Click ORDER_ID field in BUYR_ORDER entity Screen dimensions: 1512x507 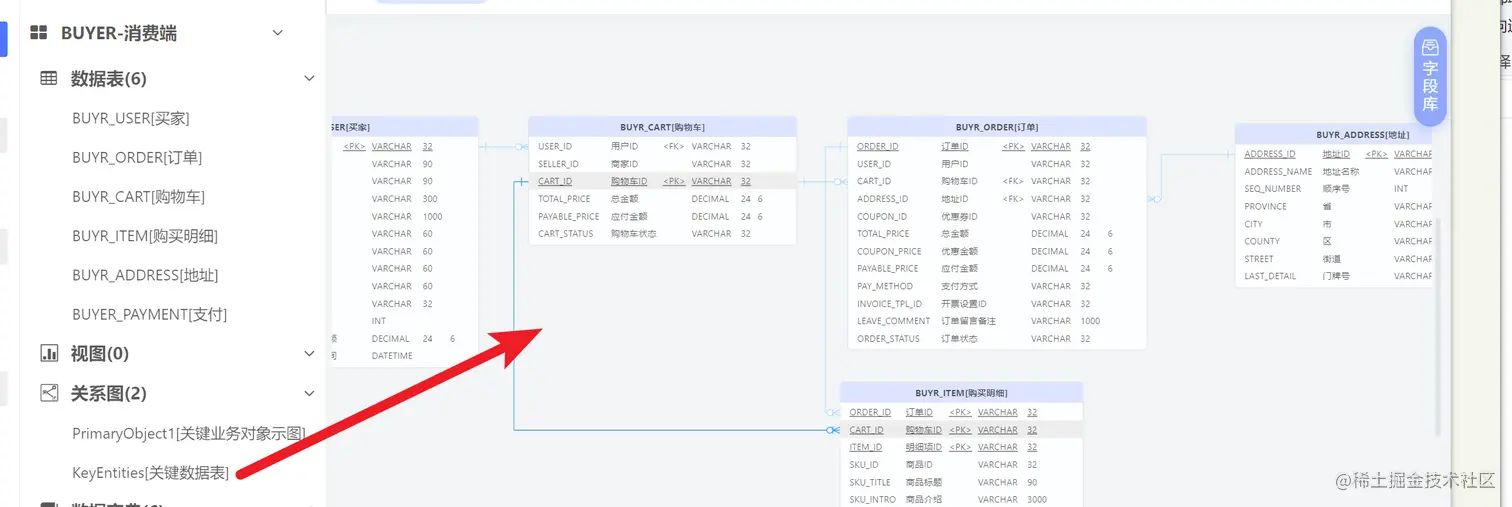click(x=877, y=146)
